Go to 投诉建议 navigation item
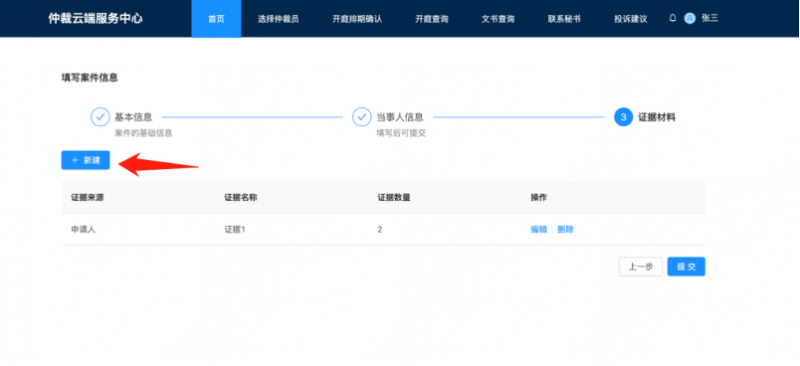Image resolution: width=800 pixels, height=366 pixels. [x=631, y=19]
